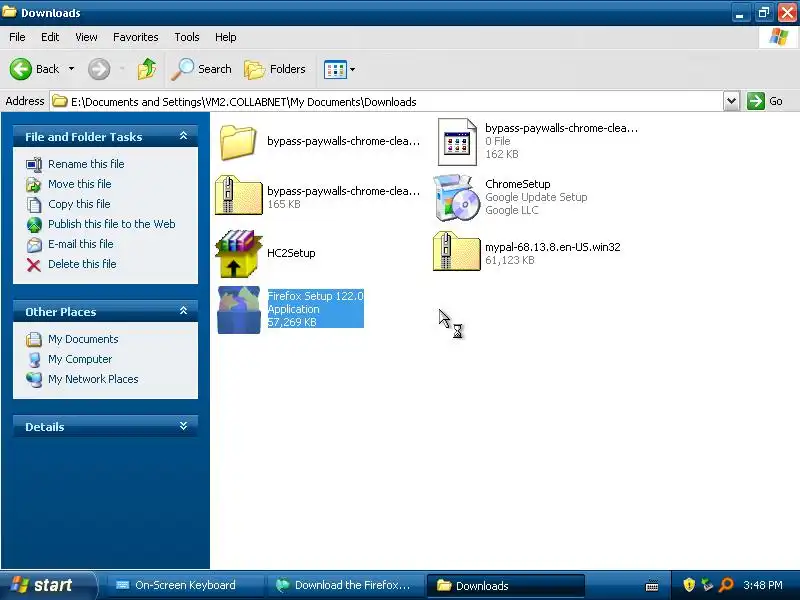Collapse the File and Folder Tasks panel

click(x=183, y=136)
